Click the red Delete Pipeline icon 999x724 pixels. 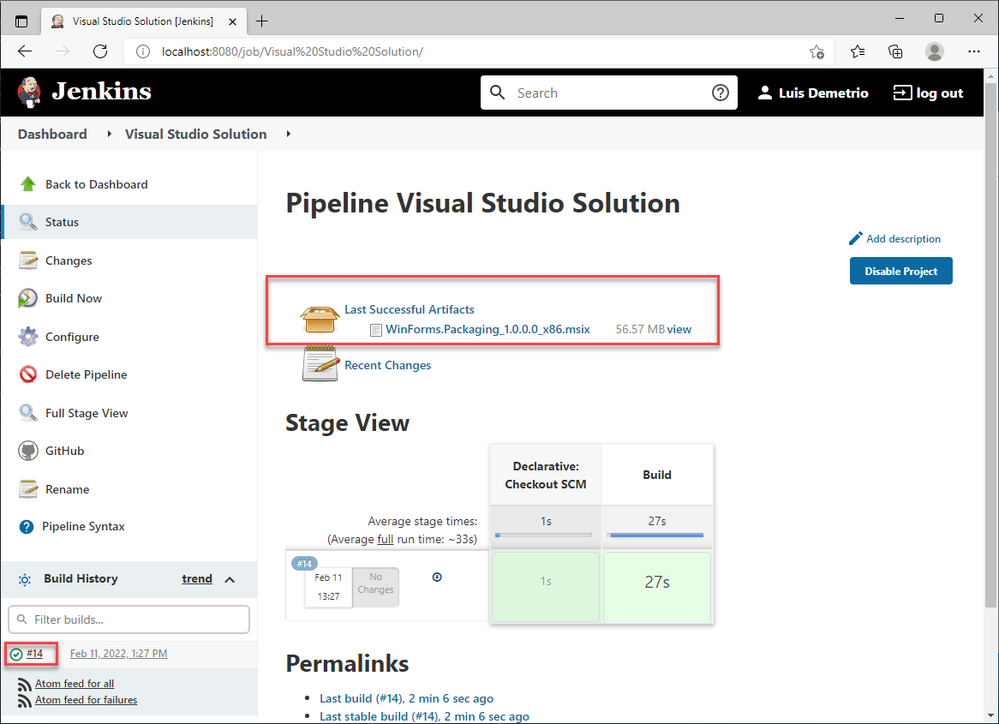tap(28, 374)
